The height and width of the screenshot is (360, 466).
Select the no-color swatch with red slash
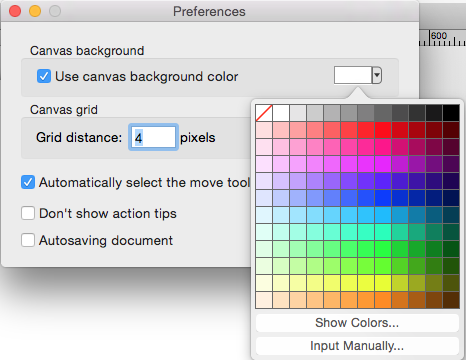(264, 113)
